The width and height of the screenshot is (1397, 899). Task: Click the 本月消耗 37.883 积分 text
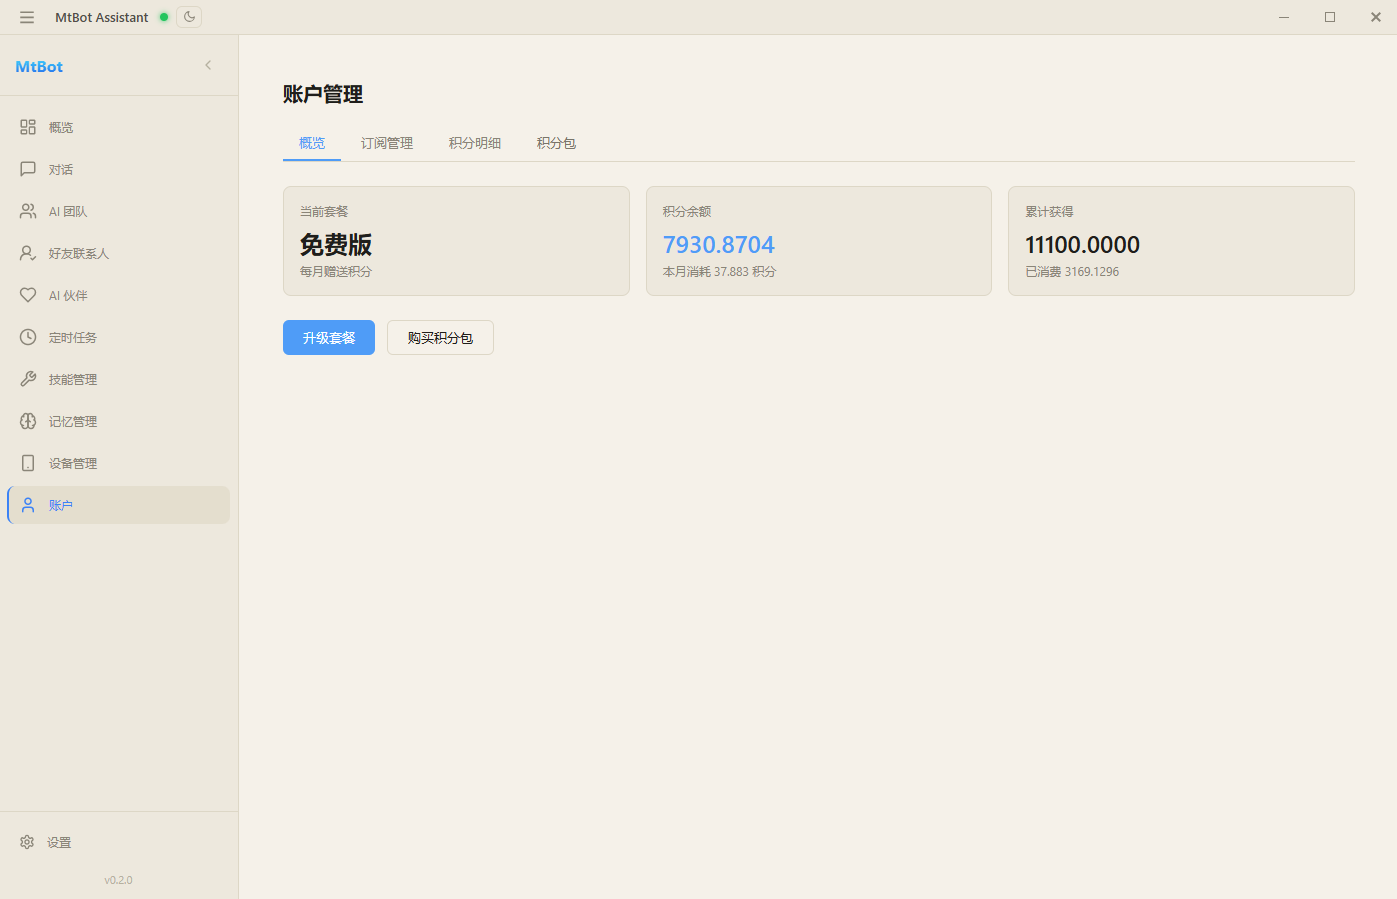pos(719,272)
